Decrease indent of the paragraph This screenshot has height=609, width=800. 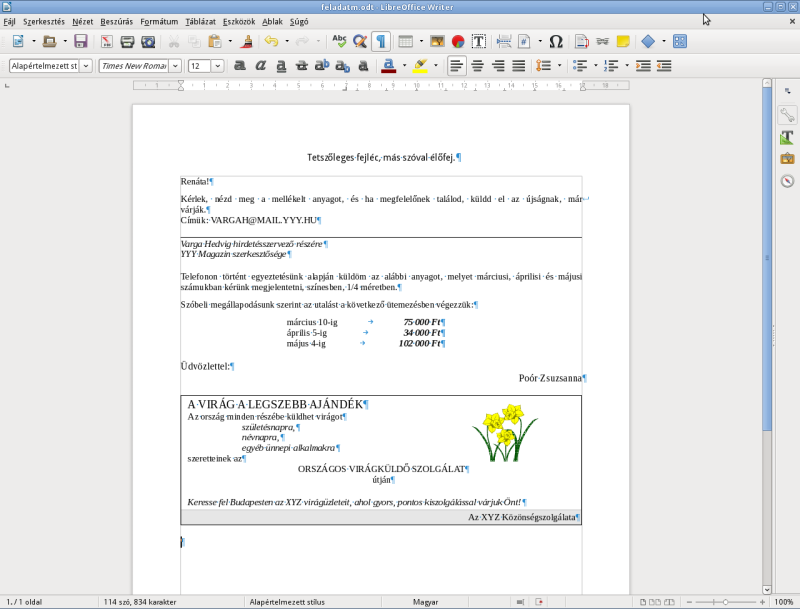664,66
